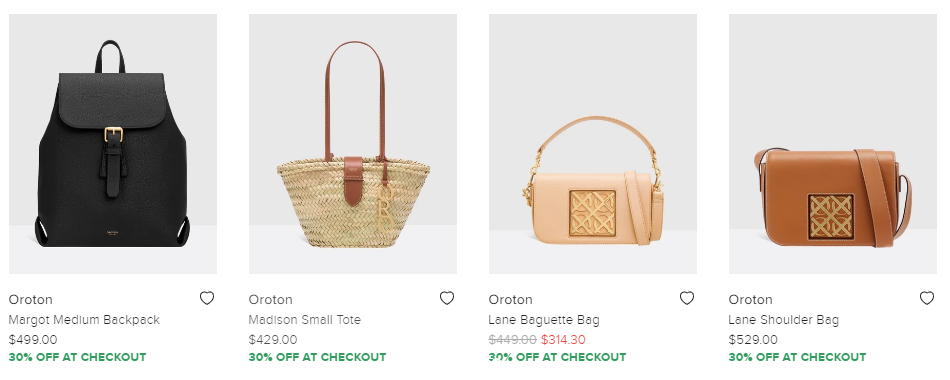
Task: Favorite the Madison Small Tote heart icon
Action: [x=447, y=298]
